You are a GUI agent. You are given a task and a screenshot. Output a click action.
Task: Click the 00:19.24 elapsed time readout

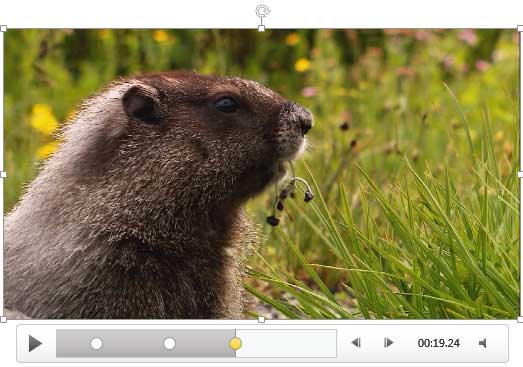tap(439, 343)
